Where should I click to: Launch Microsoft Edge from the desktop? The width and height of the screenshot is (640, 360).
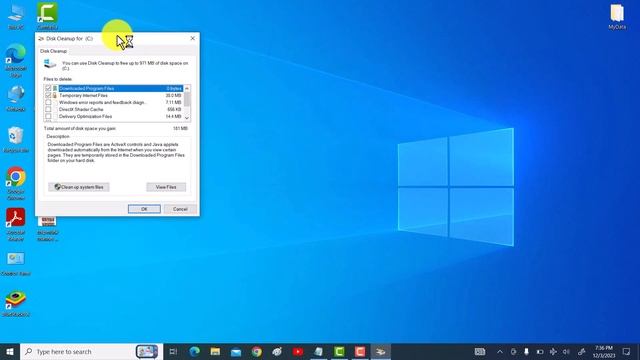tap(16, 60)
